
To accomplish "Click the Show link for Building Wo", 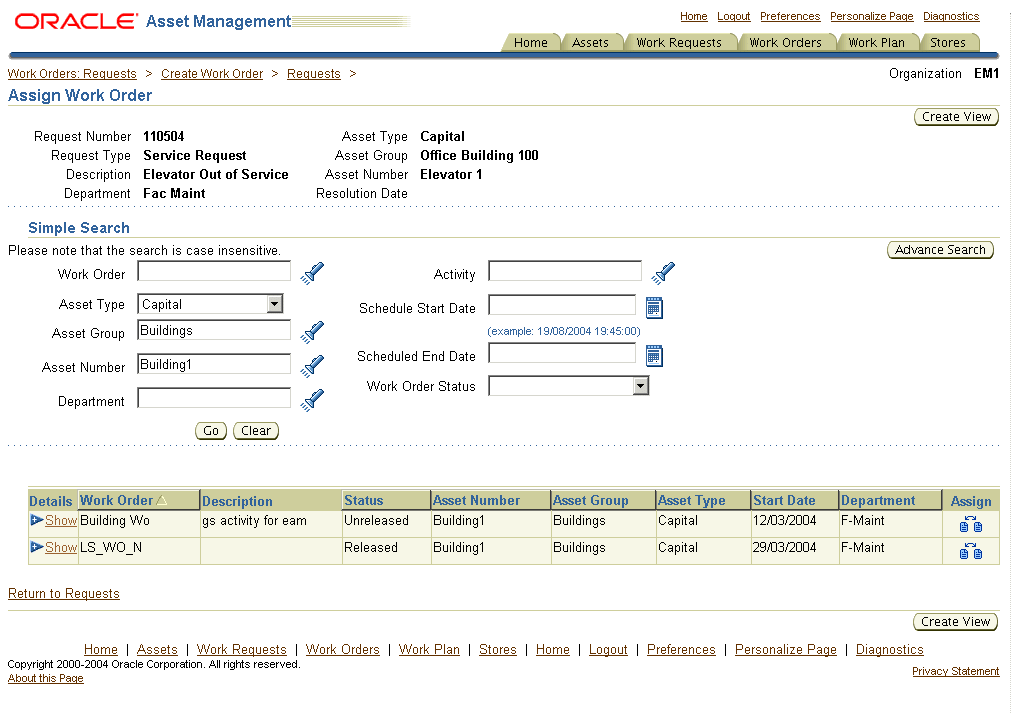I will [61, 521].
